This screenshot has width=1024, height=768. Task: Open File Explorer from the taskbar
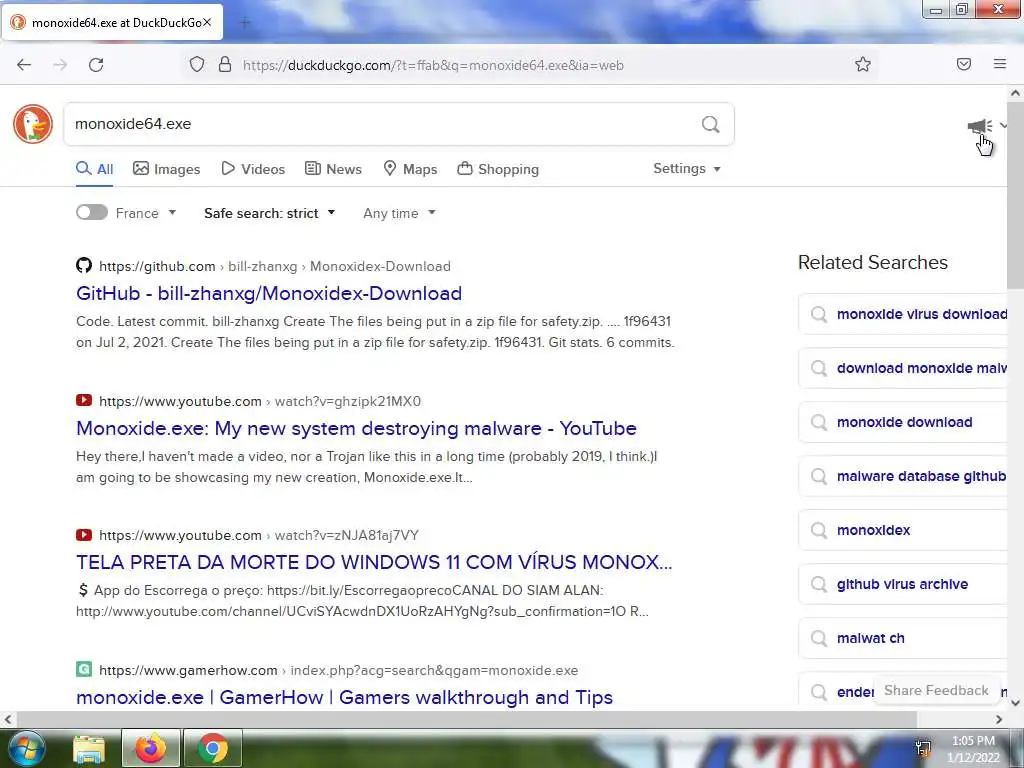tap(89, 748)
